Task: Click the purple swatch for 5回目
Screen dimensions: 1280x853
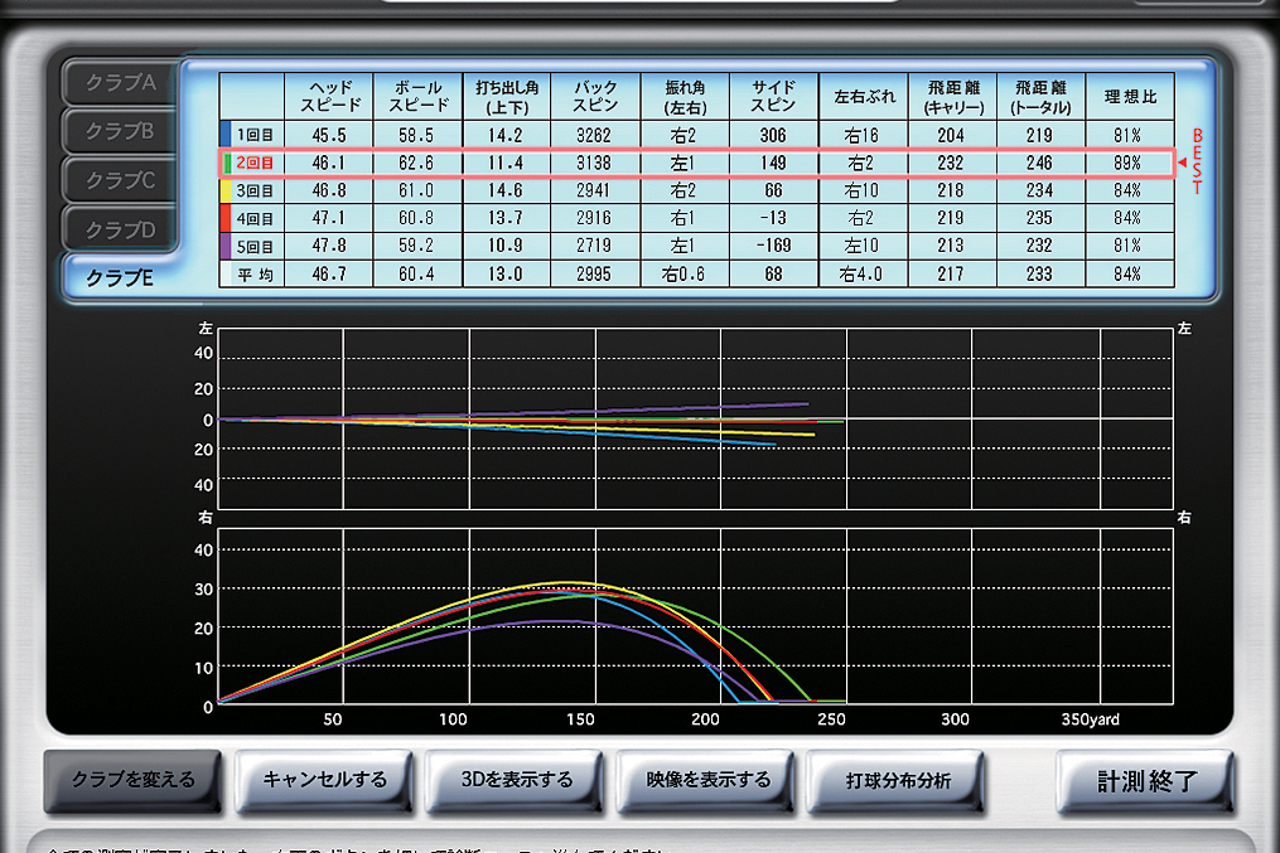Action: 226,245
